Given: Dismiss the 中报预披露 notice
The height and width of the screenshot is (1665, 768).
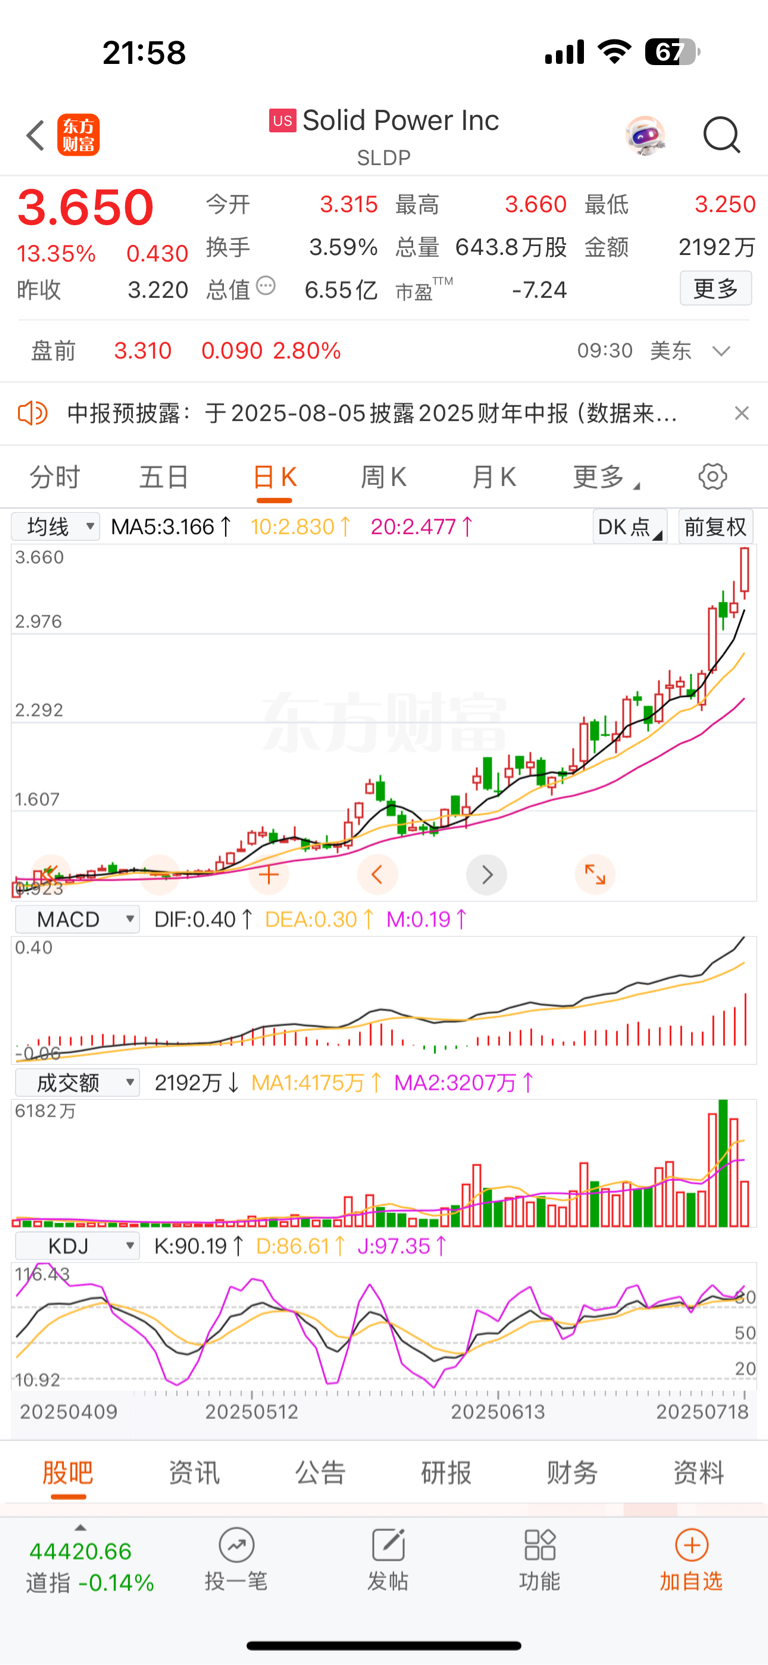Looking at the screenshot, I should click(741, 413).
